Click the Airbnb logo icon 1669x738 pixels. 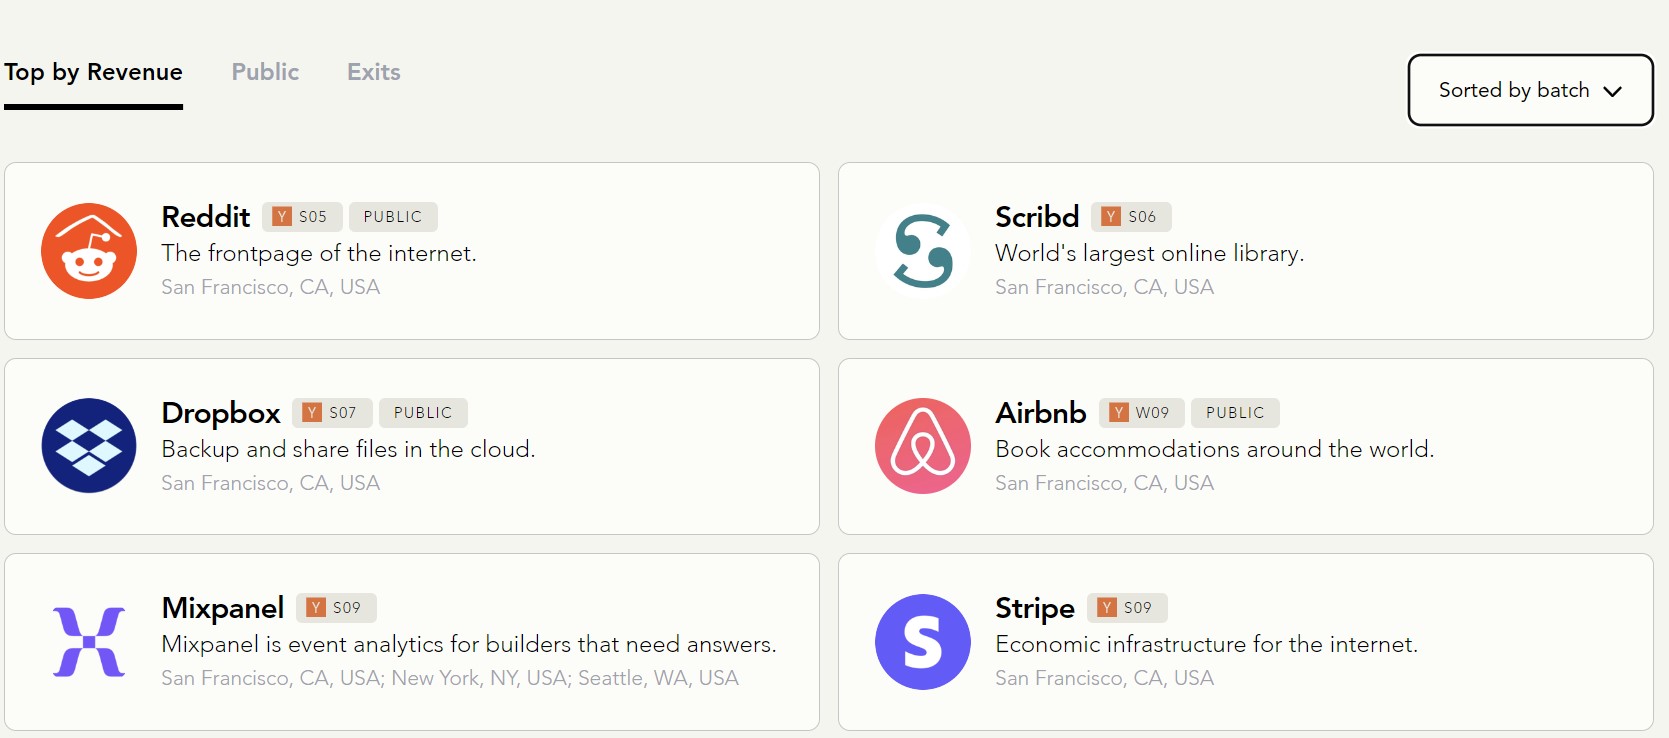[923, 446]
